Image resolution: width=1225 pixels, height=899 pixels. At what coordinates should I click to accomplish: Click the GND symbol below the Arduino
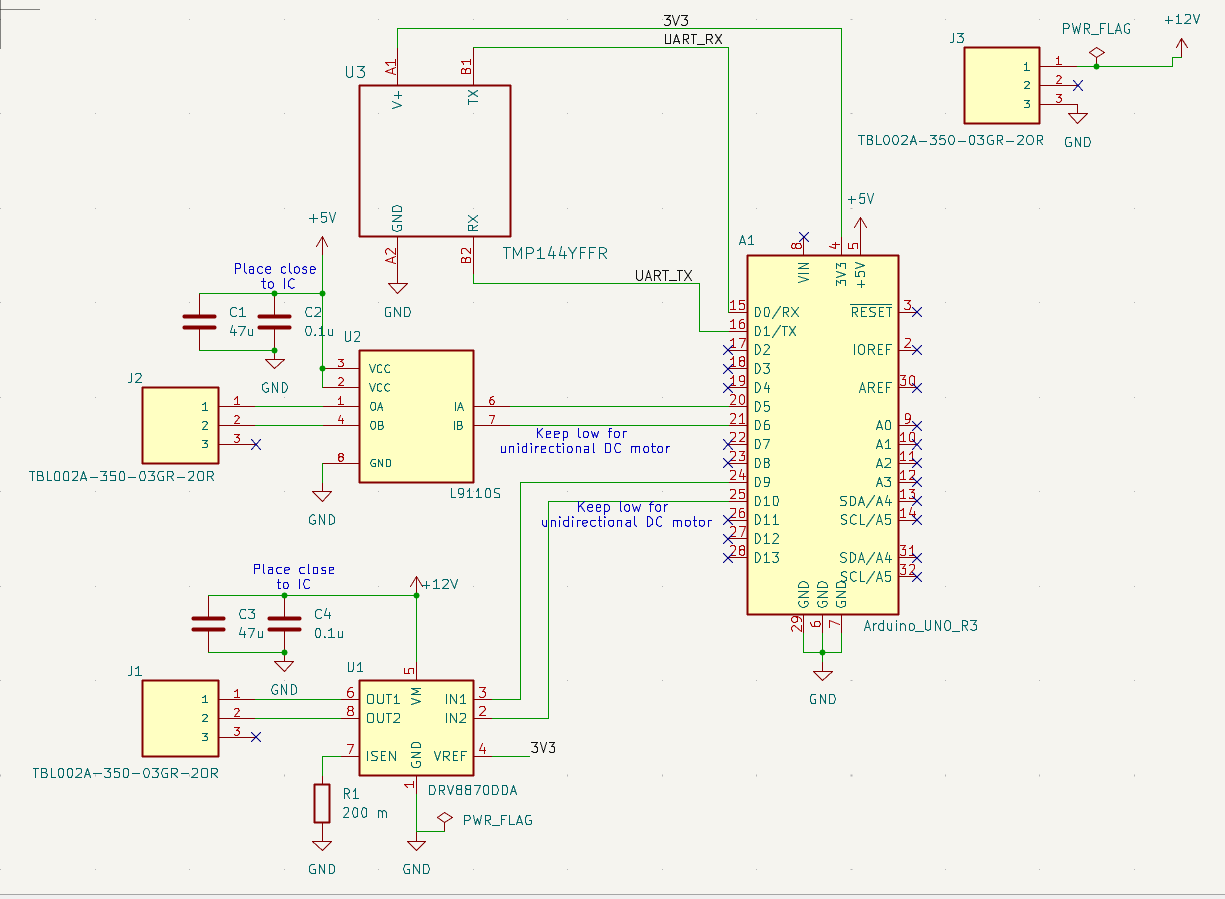pos(822,675)
